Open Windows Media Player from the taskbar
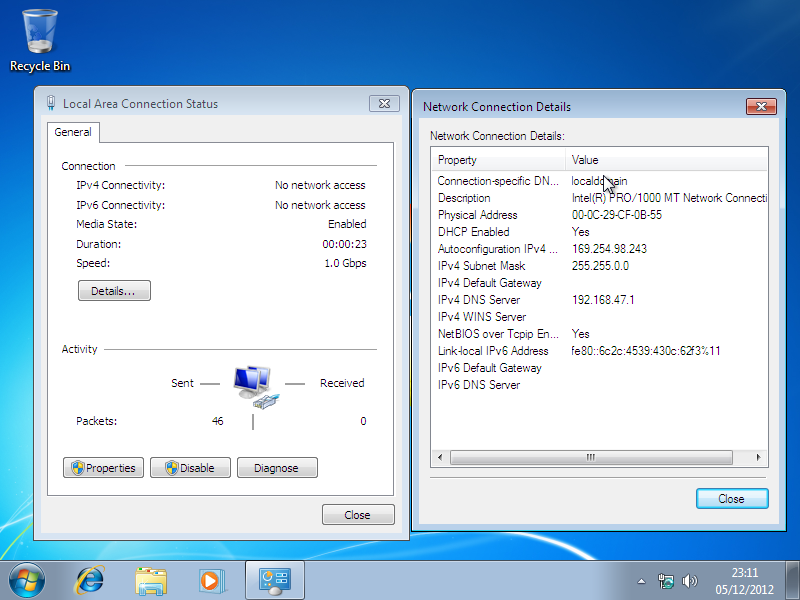800x600 pixels. coord(211,579)
